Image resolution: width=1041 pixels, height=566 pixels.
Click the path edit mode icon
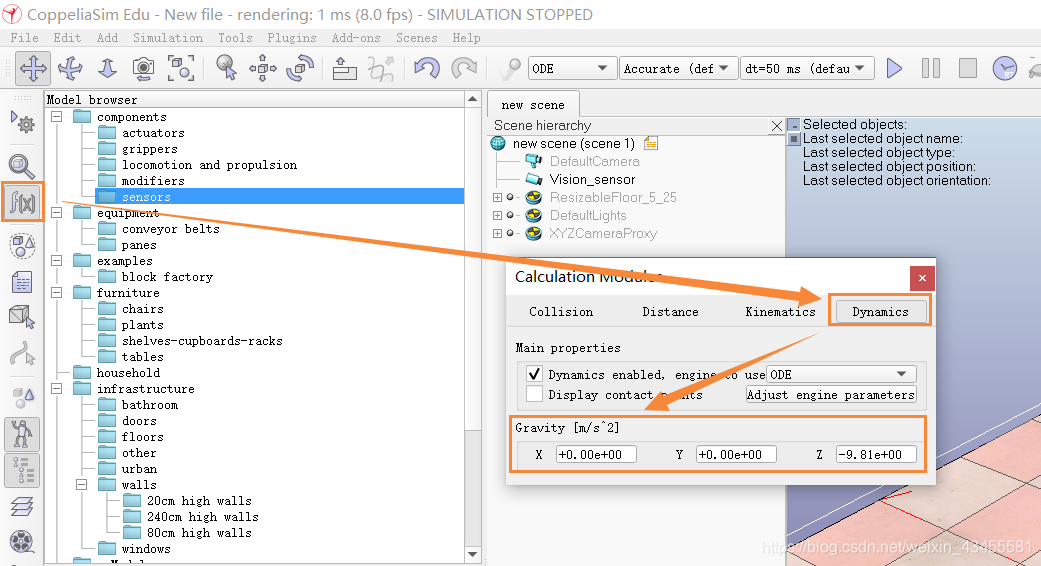(x=22, y=354)
